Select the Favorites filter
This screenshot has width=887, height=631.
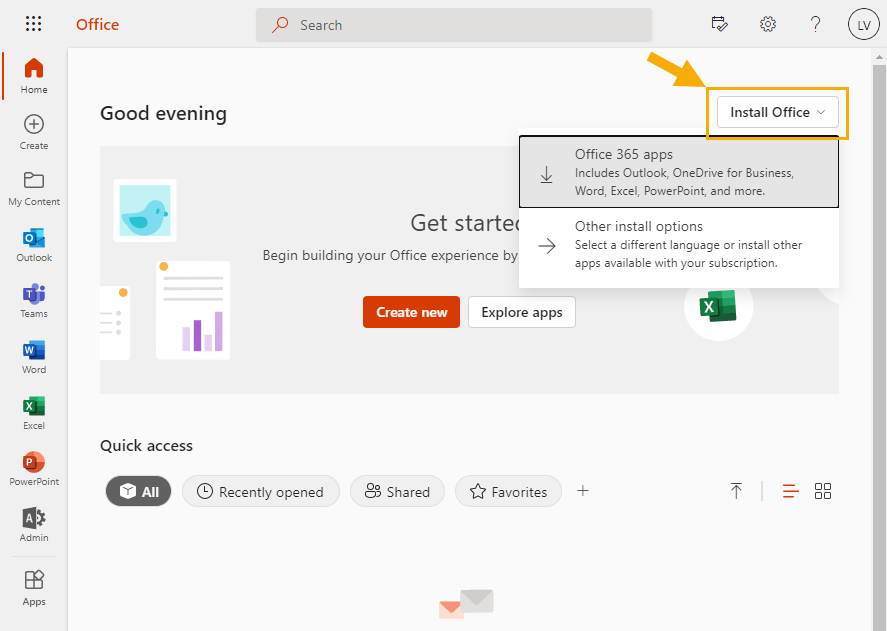pos(509,491)
